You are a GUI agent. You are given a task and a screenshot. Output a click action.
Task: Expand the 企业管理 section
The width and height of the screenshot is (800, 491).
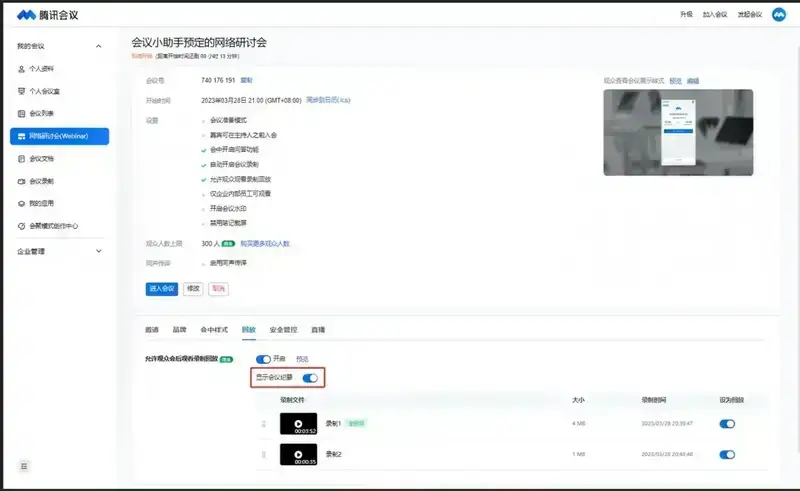(x=98, y=251)
